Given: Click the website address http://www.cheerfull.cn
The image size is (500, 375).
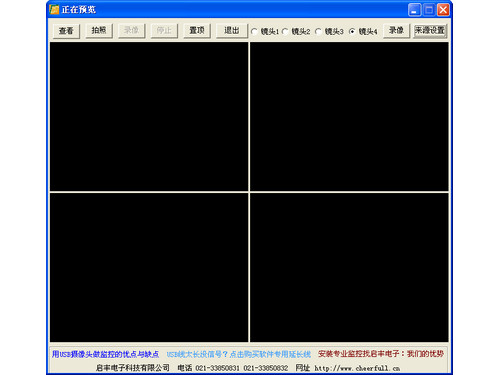Looking at the screenshot, I should click(x=357, y=368).
